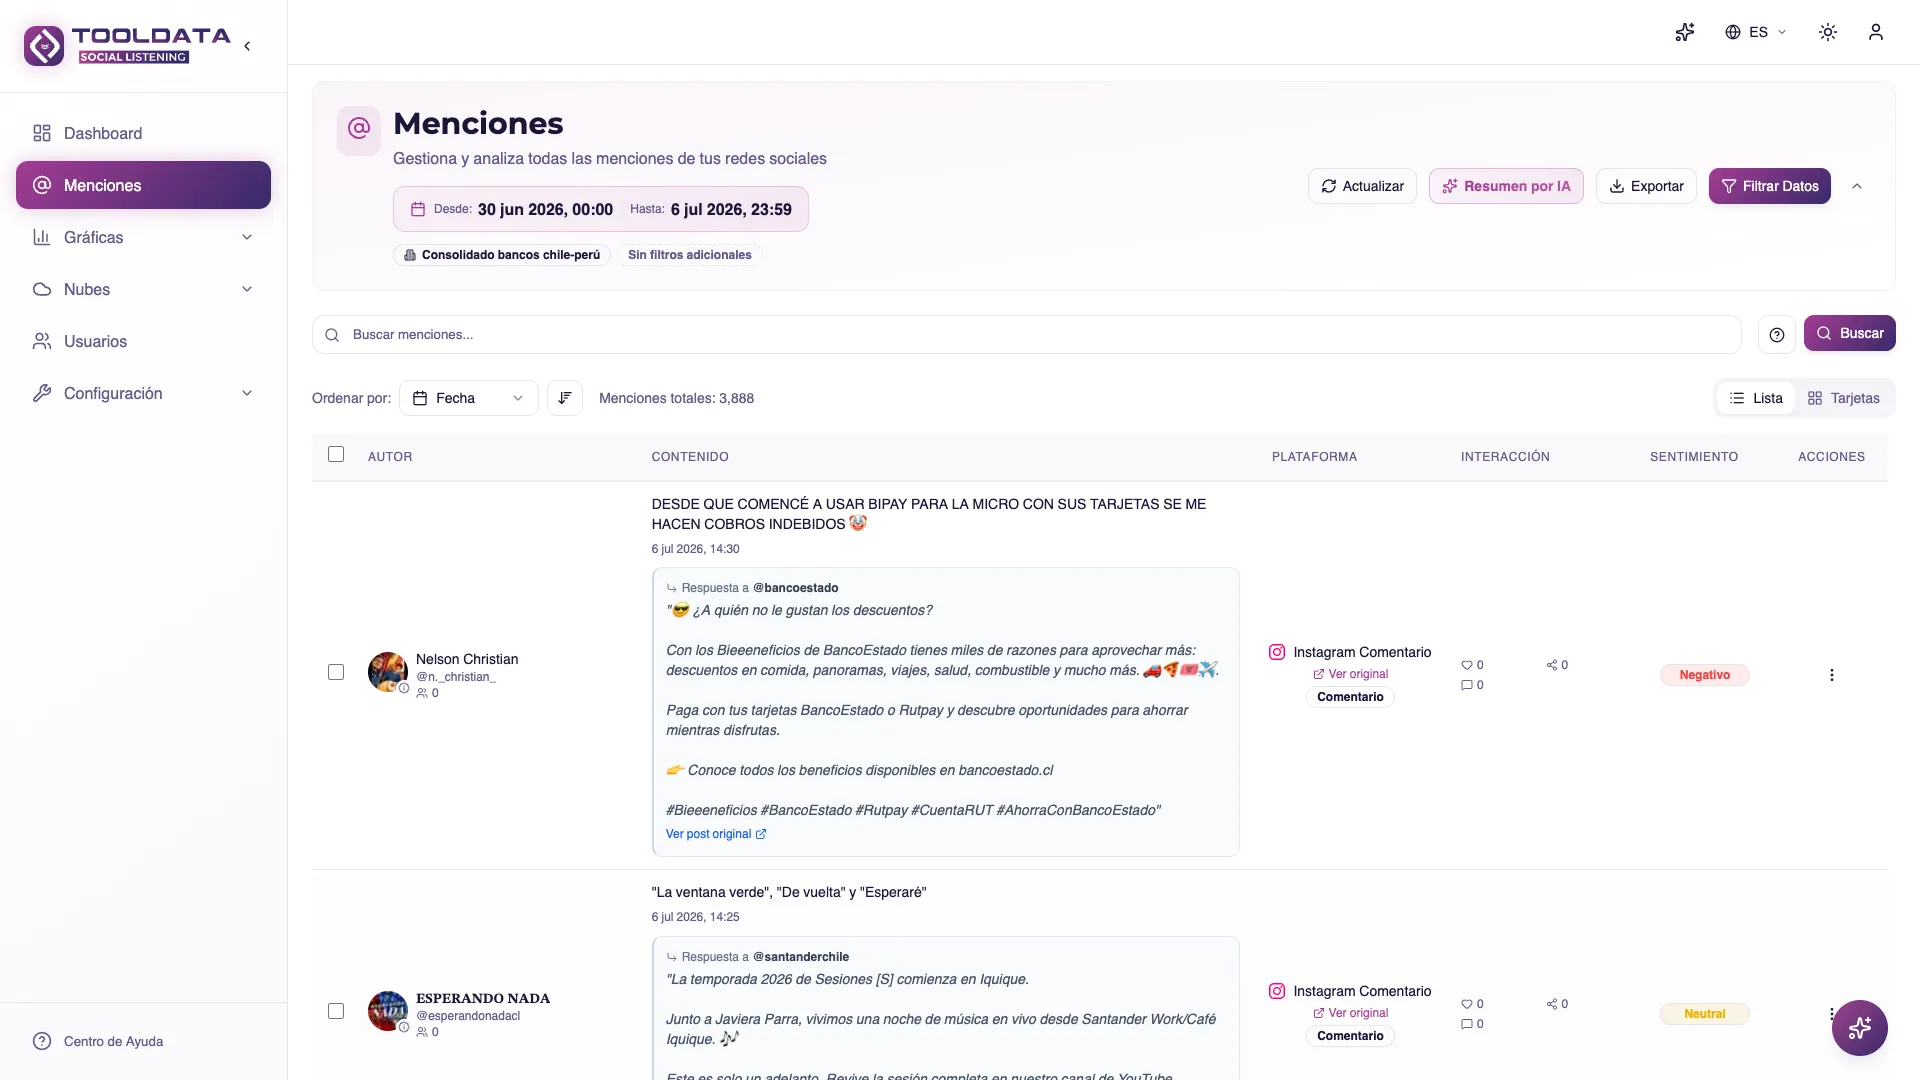Check the Nelson Christian mention checkbox
The width and height of the screenshot is (1920, 1080).
[x=336, y=672]
